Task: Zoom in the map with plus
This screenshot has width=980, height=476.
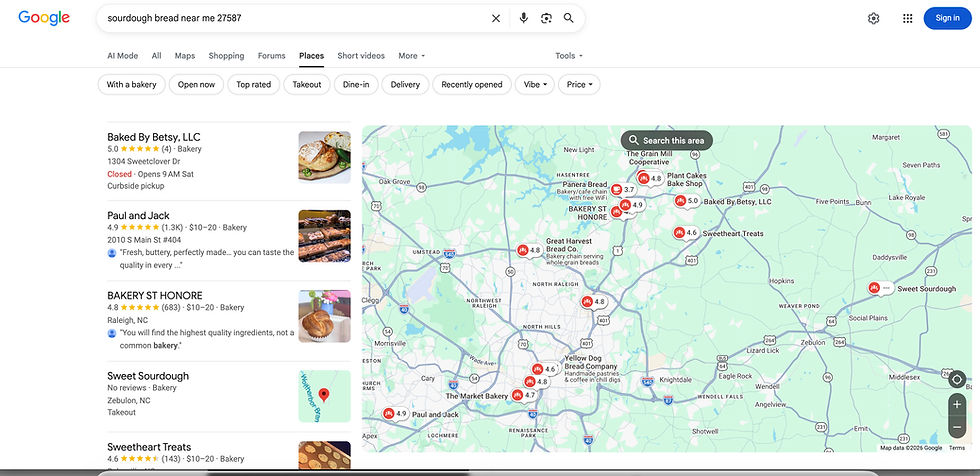Action: pos(957,404)
